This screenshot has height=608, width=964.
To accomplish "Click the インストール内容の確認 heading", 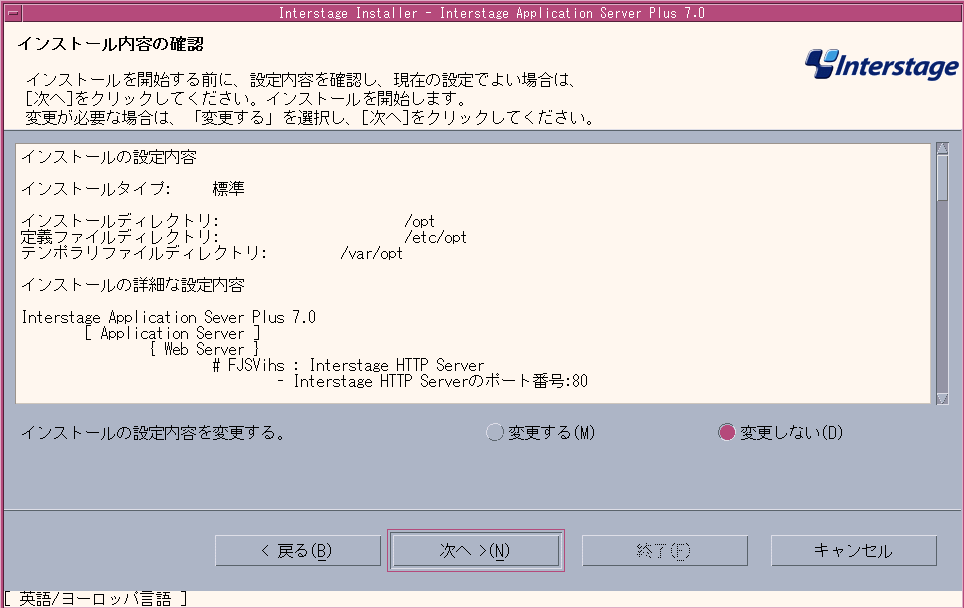I will coord(110,44).
